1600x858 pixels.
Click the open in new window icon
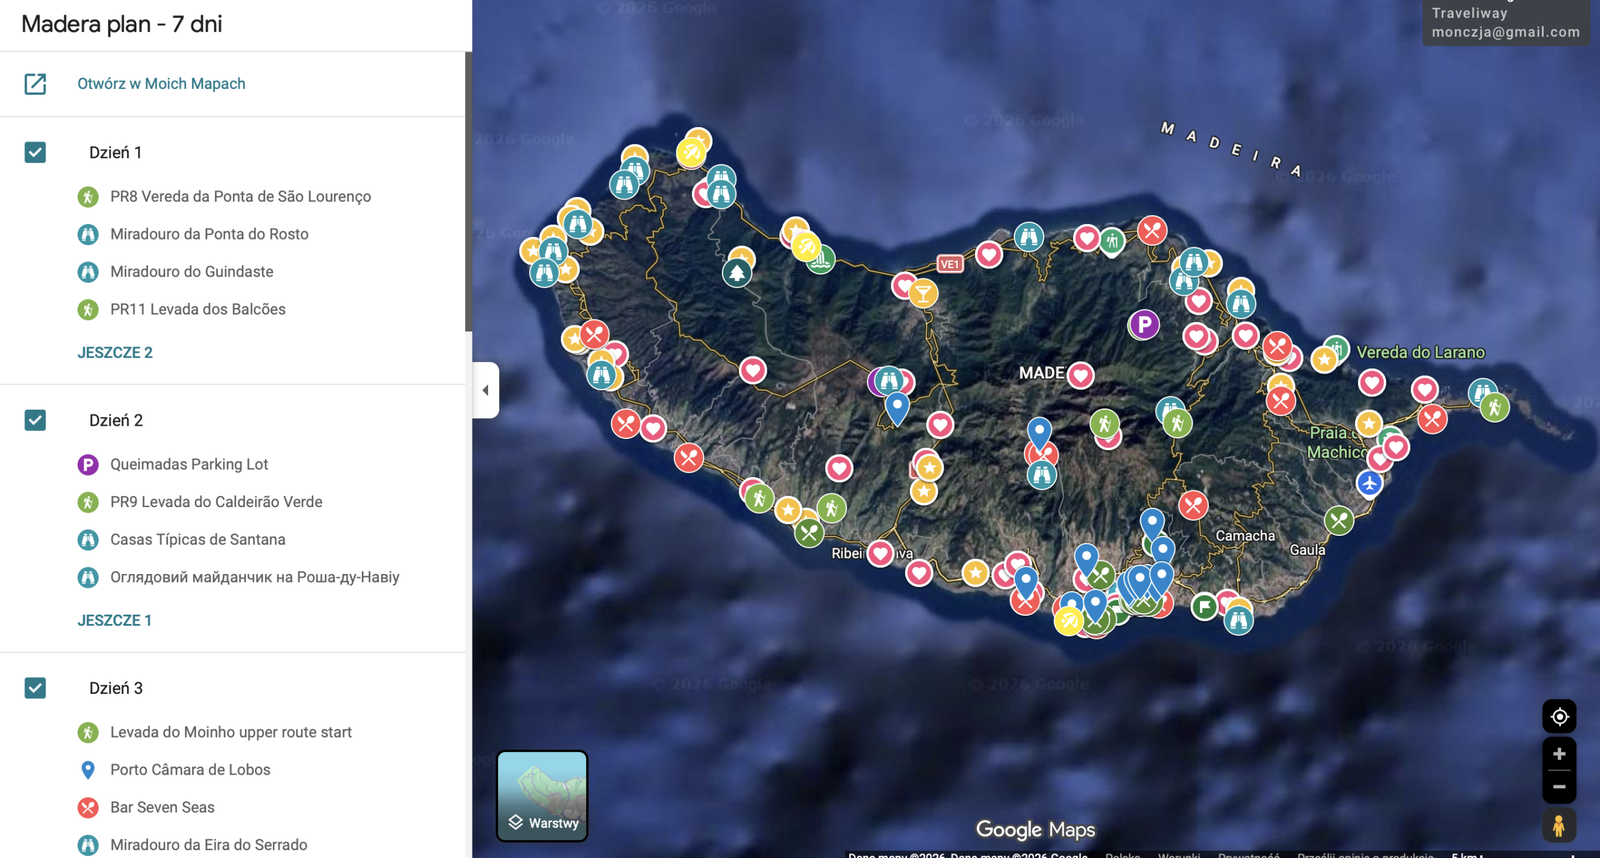(x=35, y=84)
